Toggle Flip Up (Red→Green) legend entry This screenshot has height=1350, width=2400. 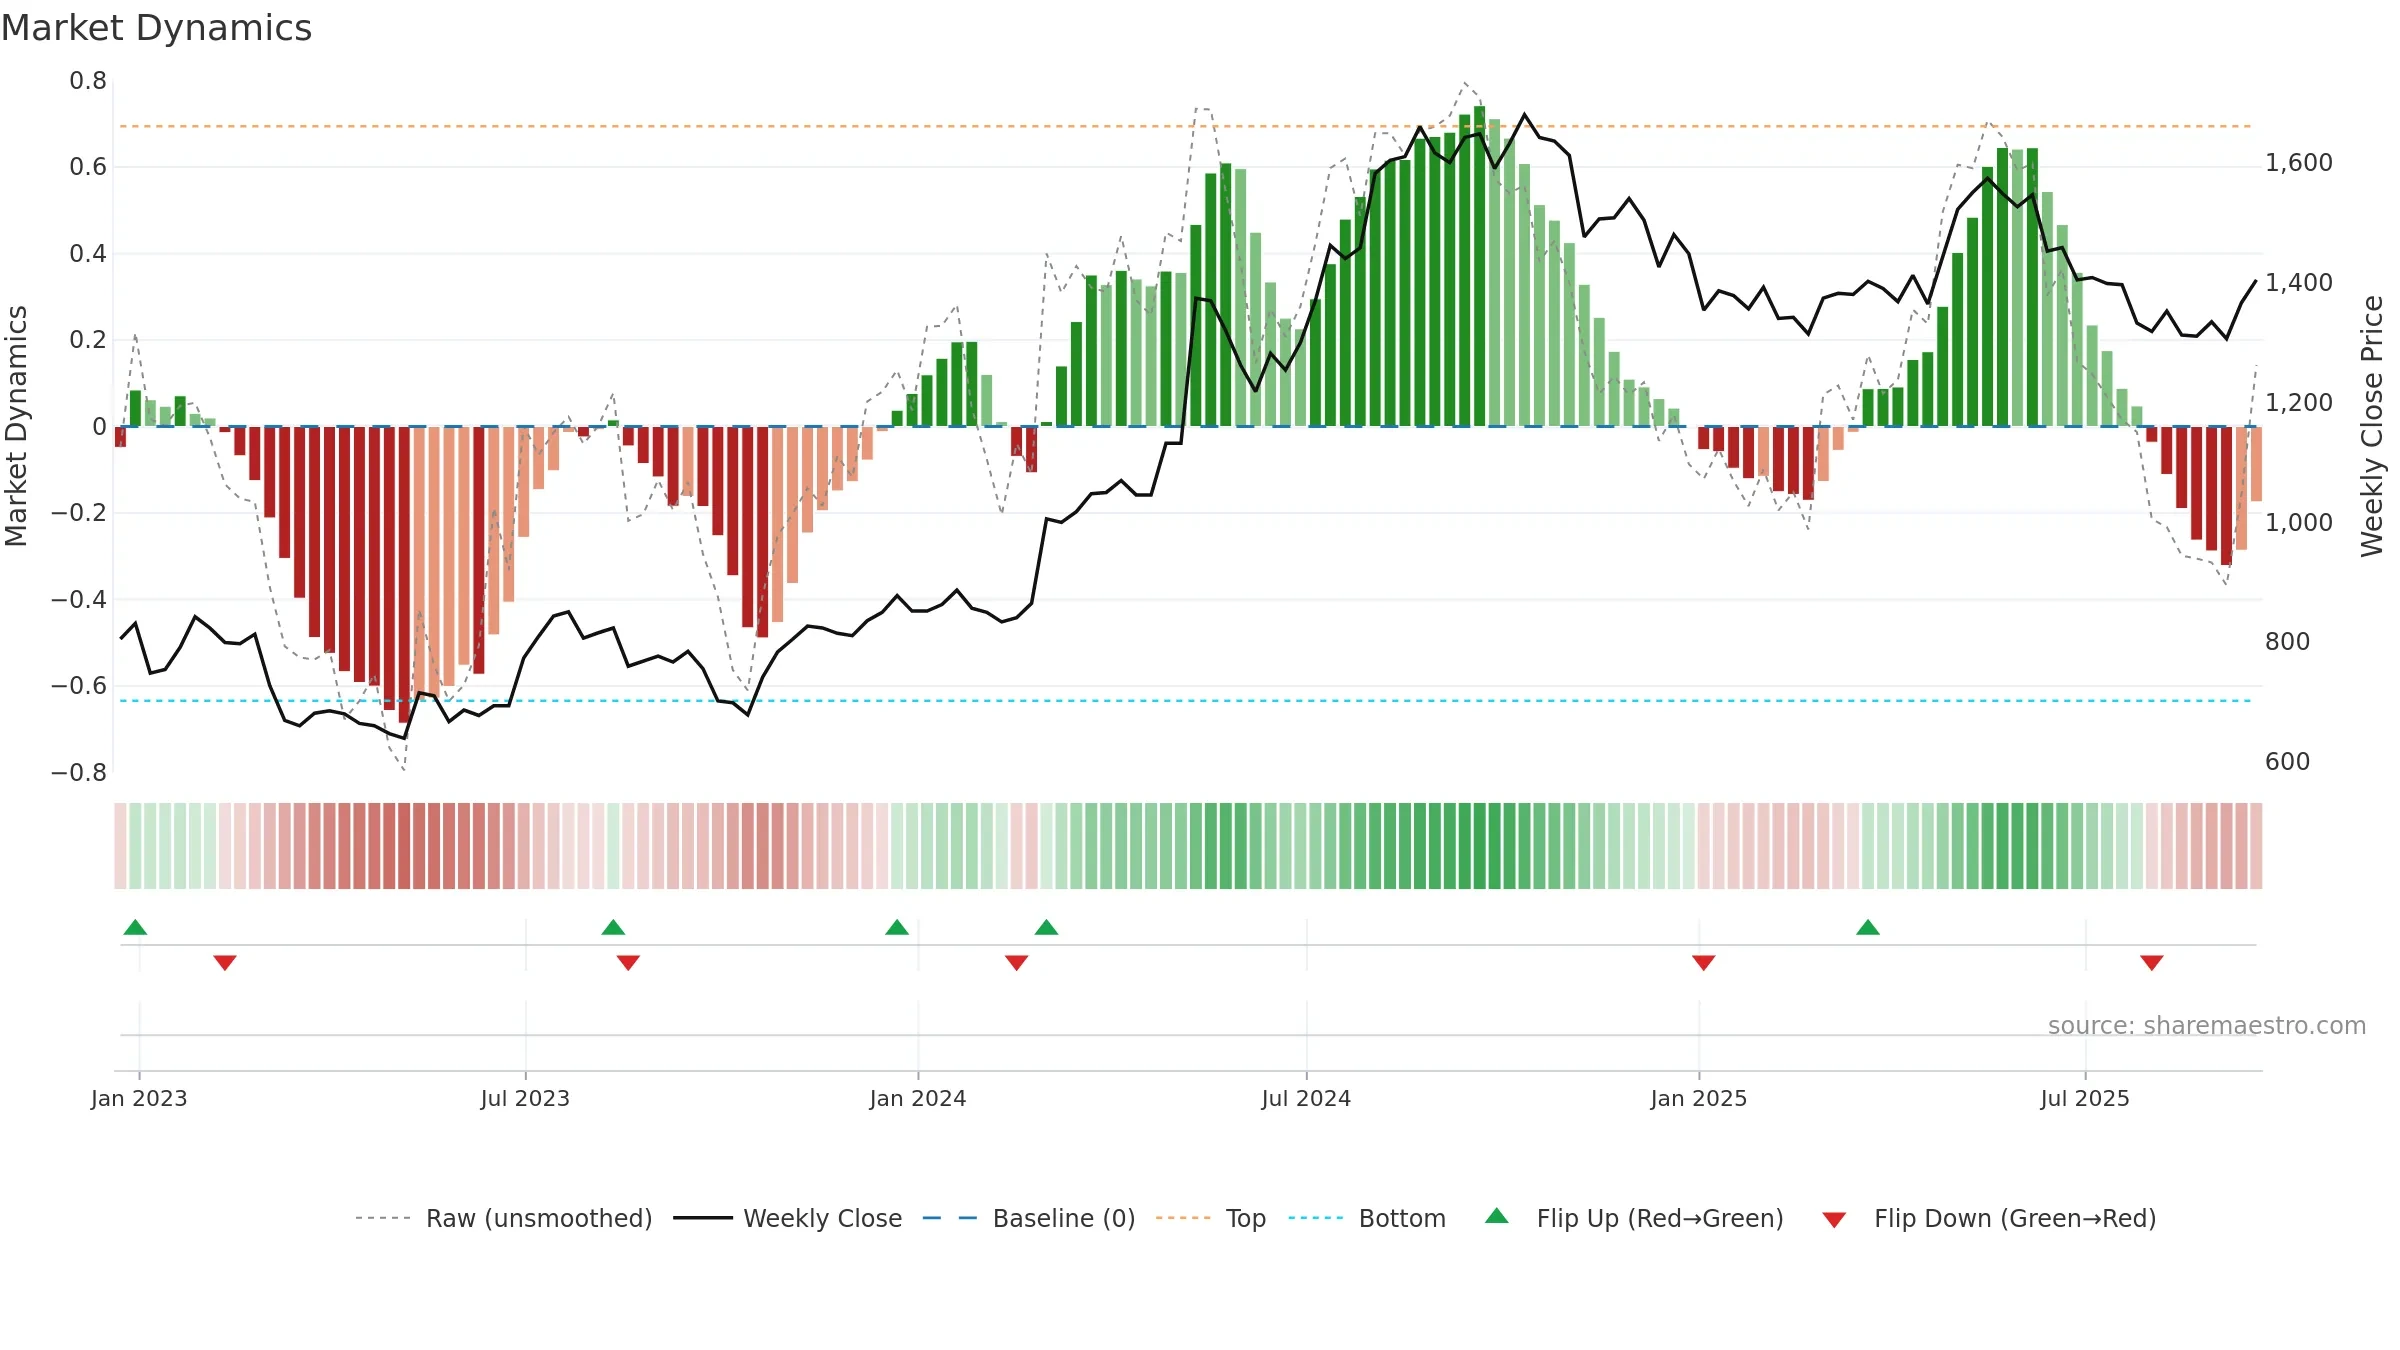(x=1634, y=1218)
